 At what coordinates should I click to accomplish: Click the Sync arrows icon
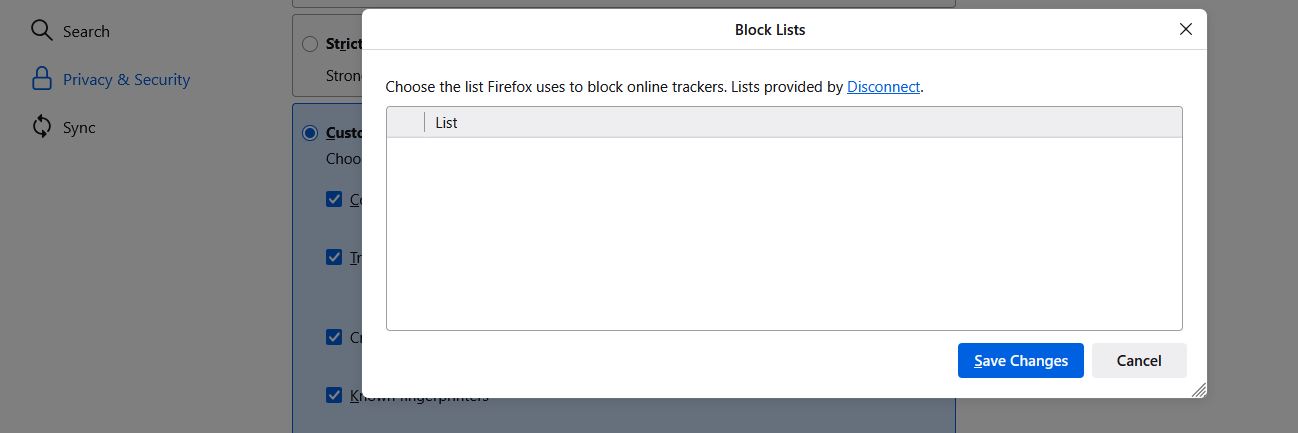[x=41, y=127]
